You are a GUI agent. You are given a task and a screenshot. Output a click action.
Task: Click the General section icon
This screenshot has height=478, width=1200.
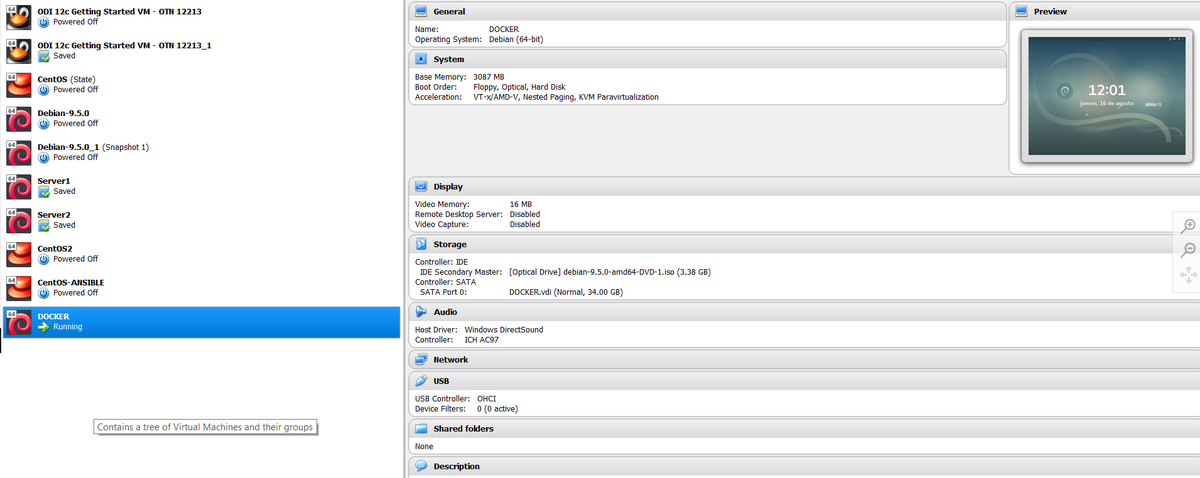pos(421,11)
